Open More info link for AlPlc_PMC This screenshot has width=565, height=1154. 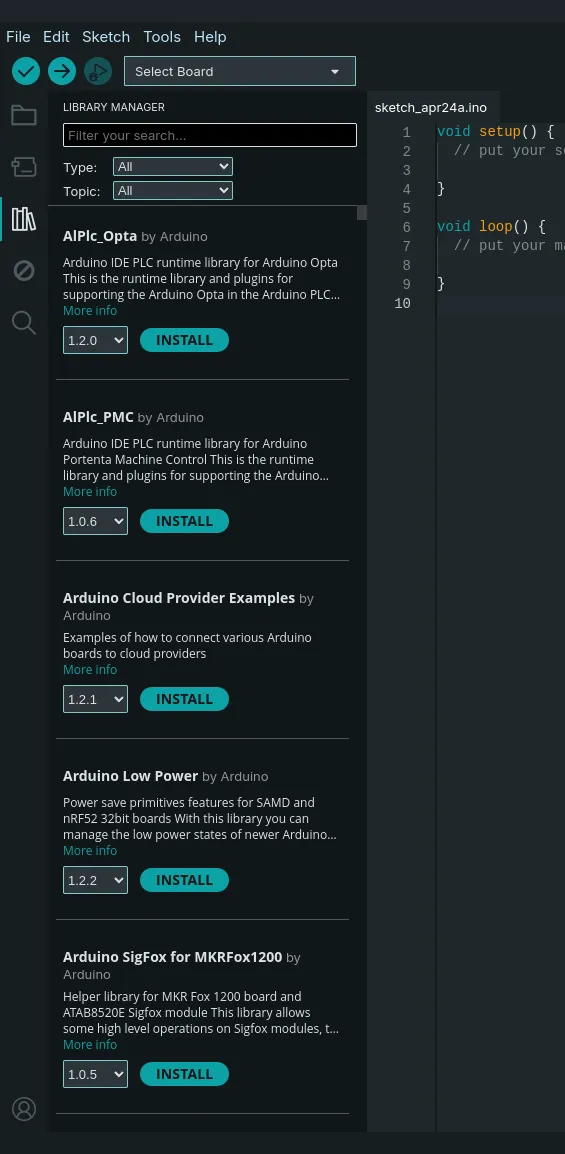pos(90,492)
